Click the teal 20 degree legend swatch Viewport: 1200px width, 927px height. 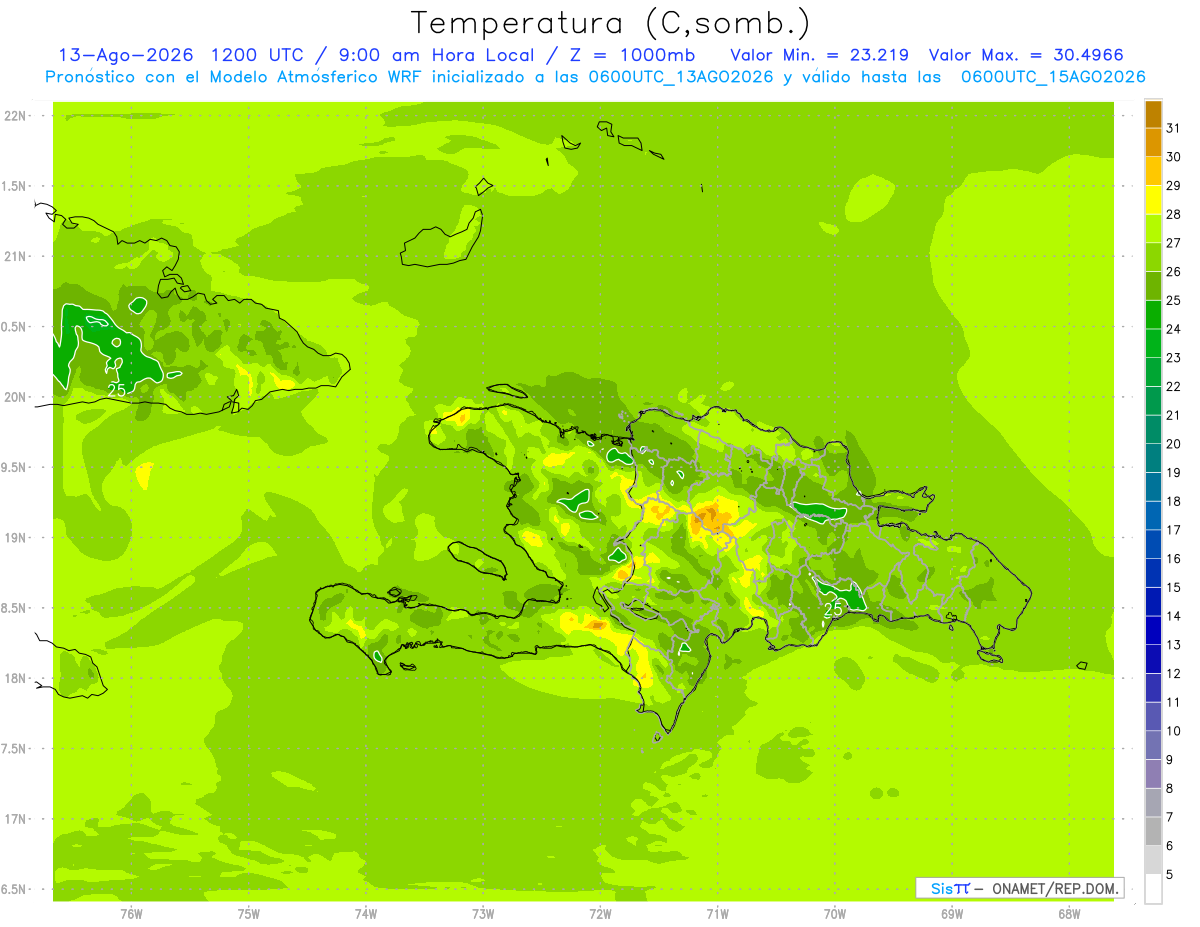click(x=1153, y=430)
